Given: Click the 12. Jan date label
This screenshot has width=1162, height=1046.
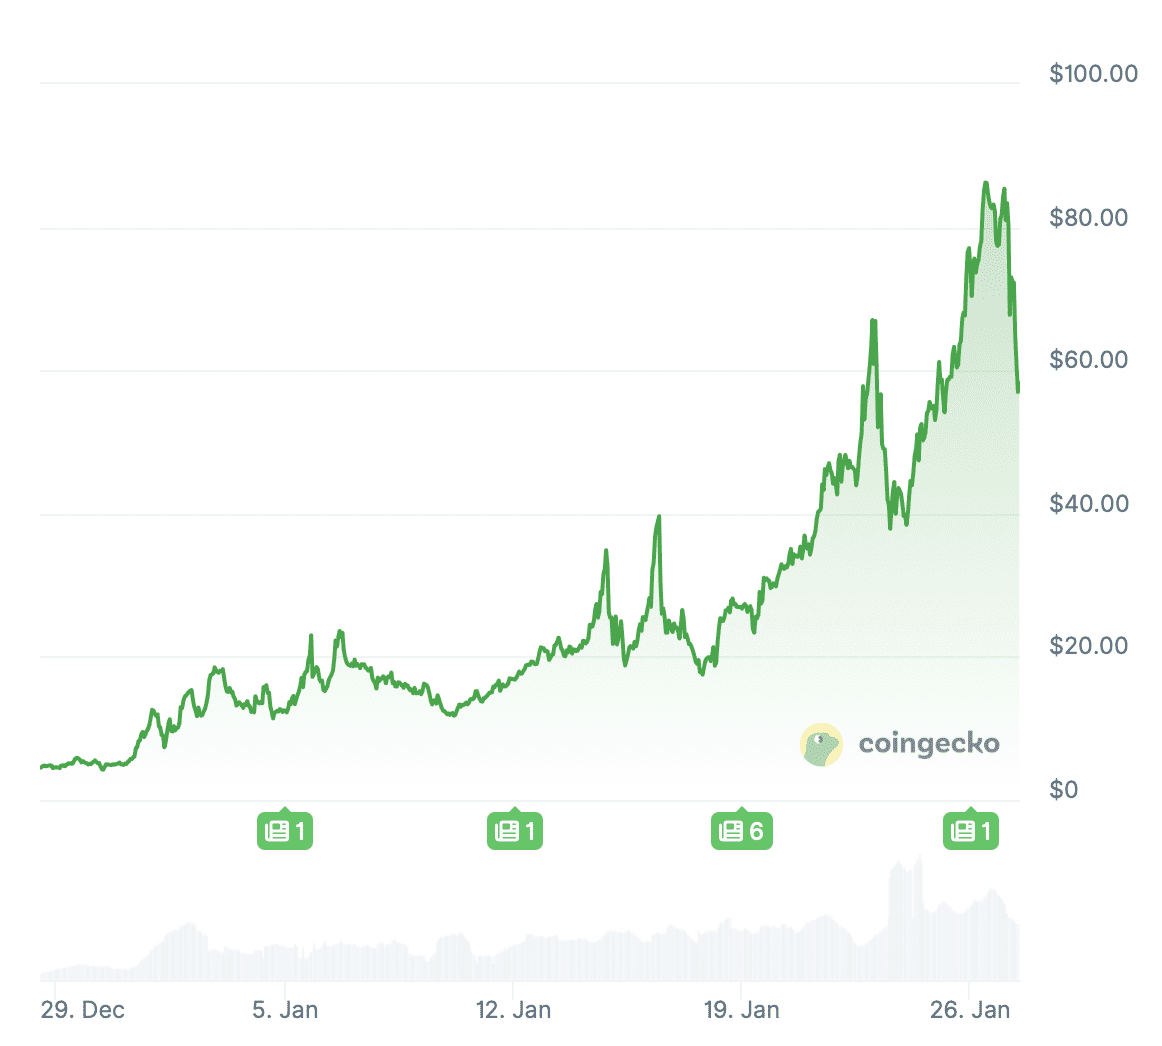Looking at the screenshot, I should tap(513, 1010).
